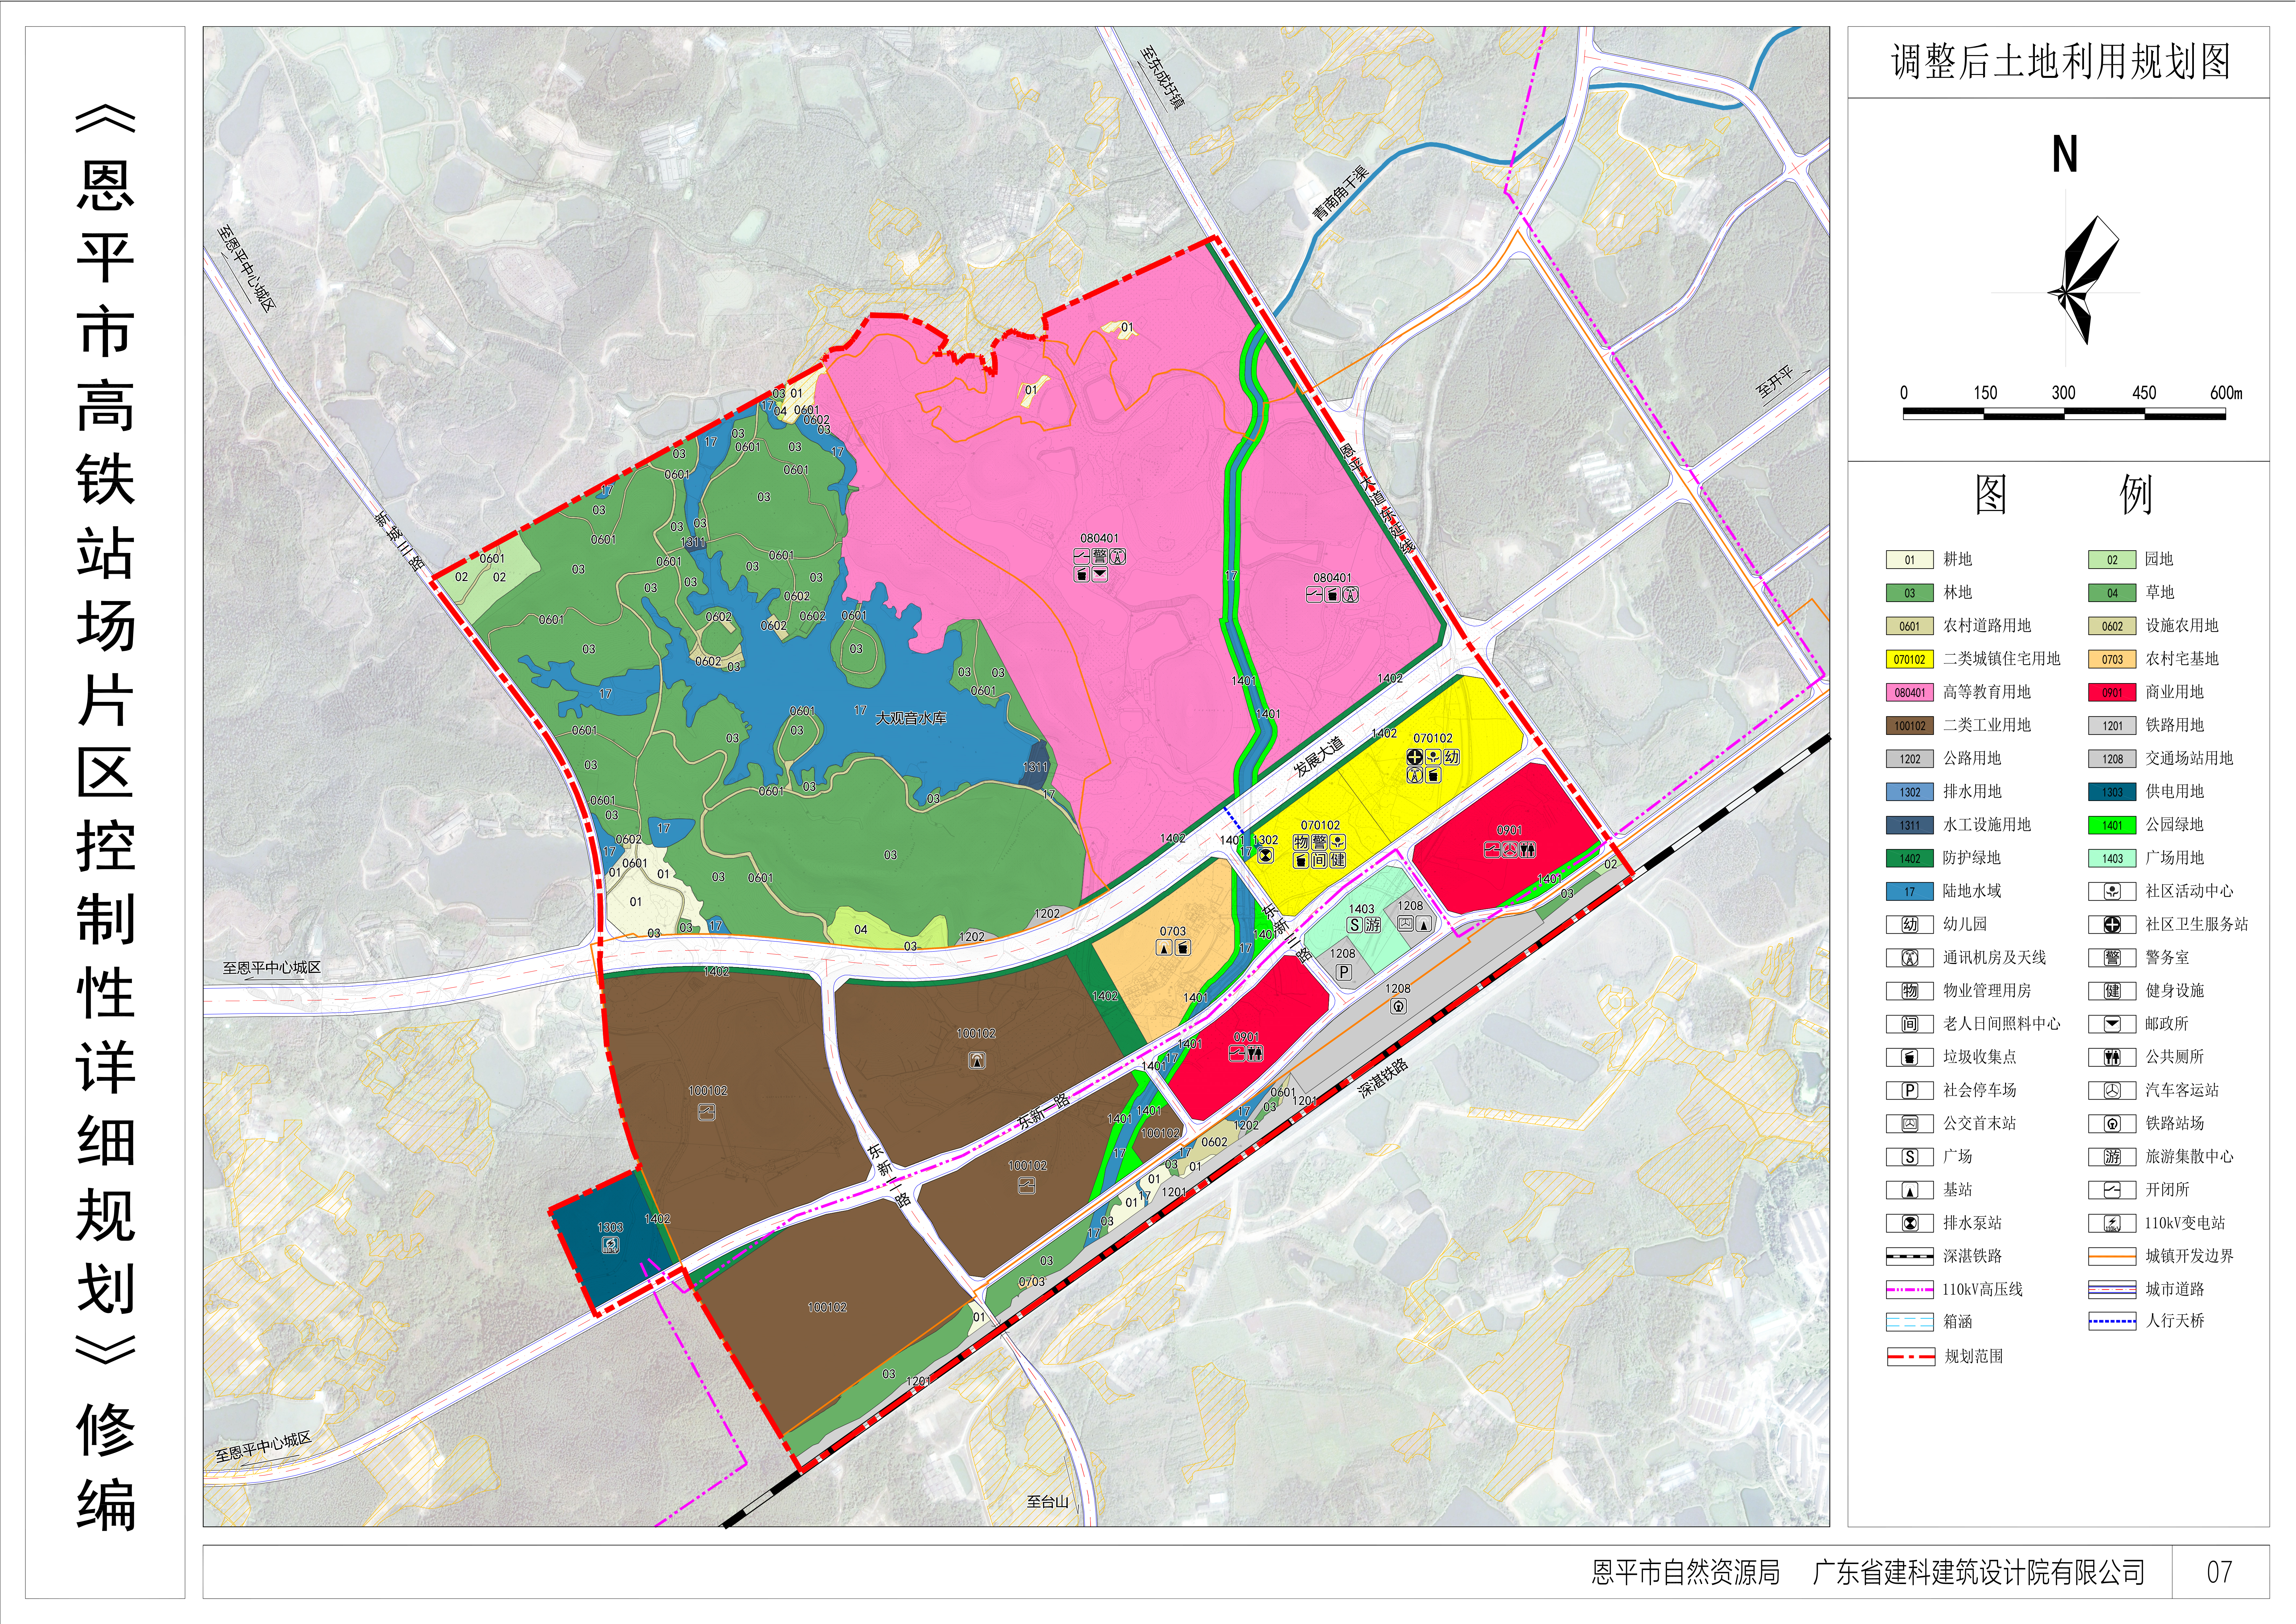Select the 1201 铁路用地 legend swatch
This screenshot has height=1624, width=2296.
coord(2112,726)
